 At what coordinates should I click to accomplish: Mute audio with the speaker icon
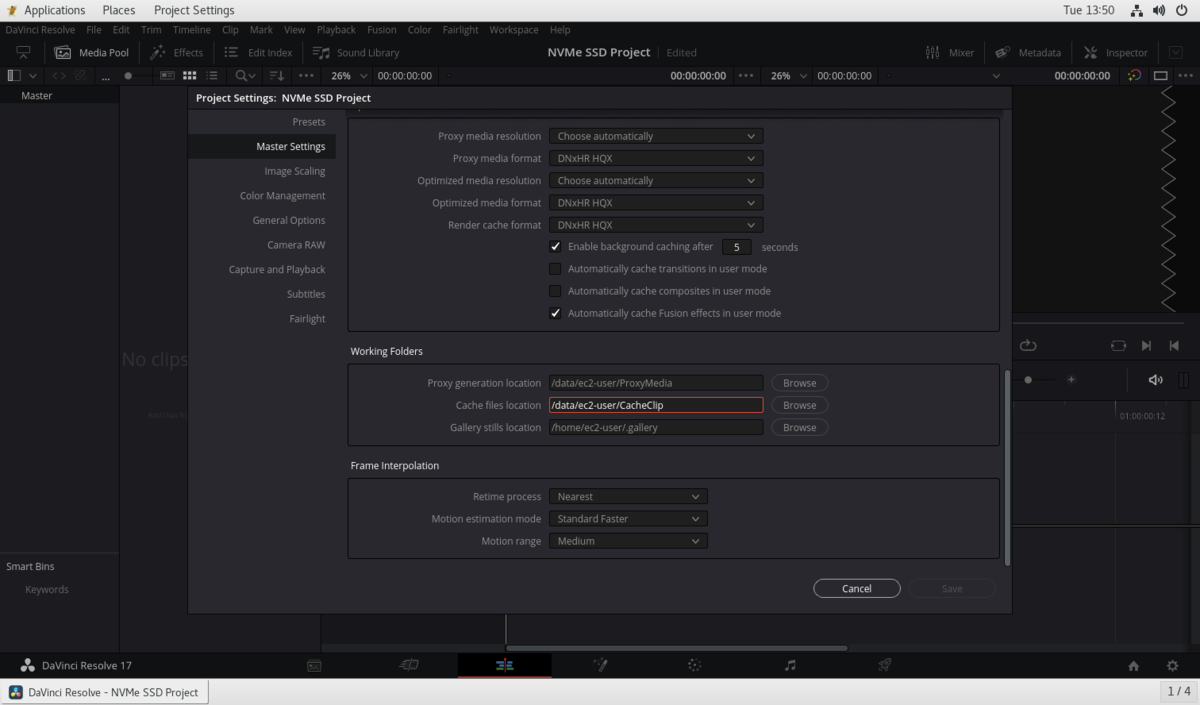pyautogui.click(x=1155, y=380)
